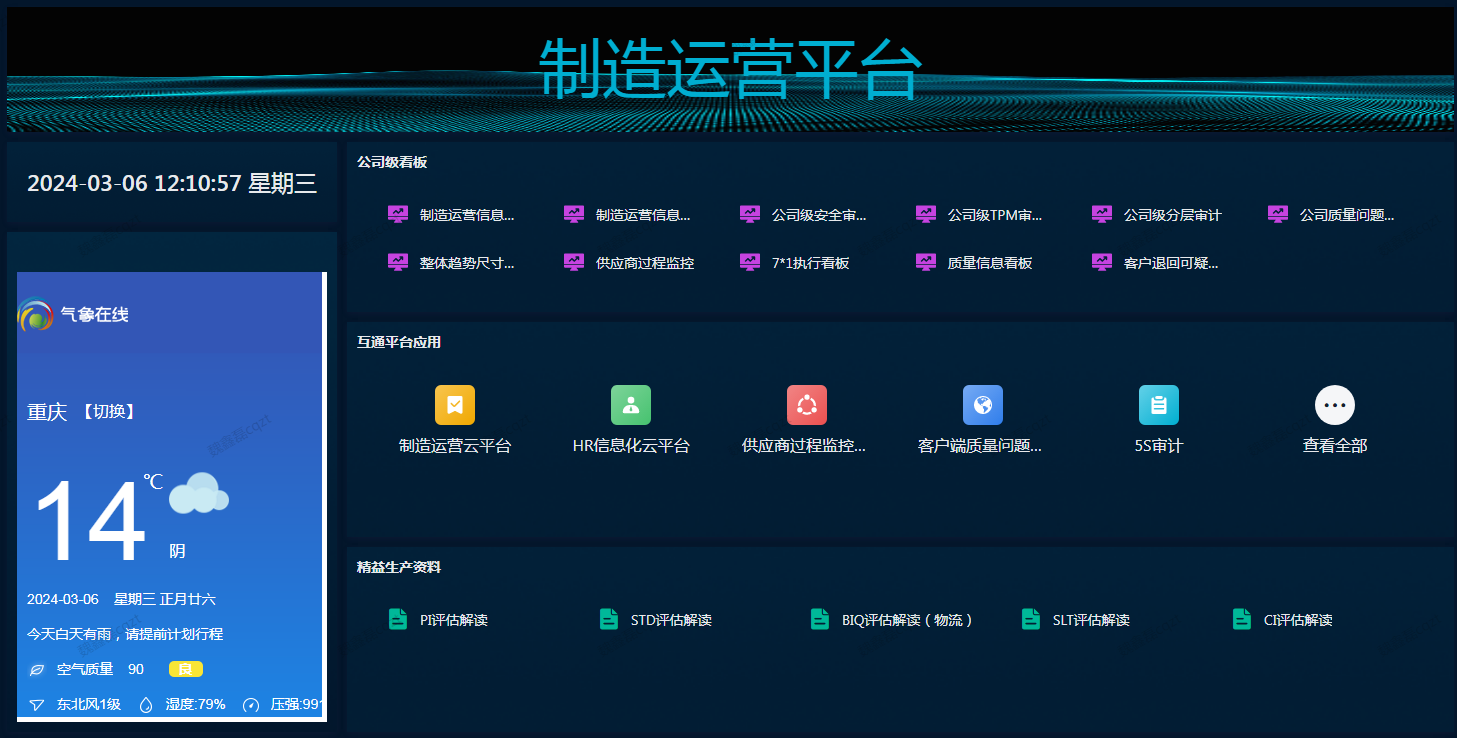Open the red 供应商过程监控 app icon
1457x738 pixels.
tap(806, 405)
